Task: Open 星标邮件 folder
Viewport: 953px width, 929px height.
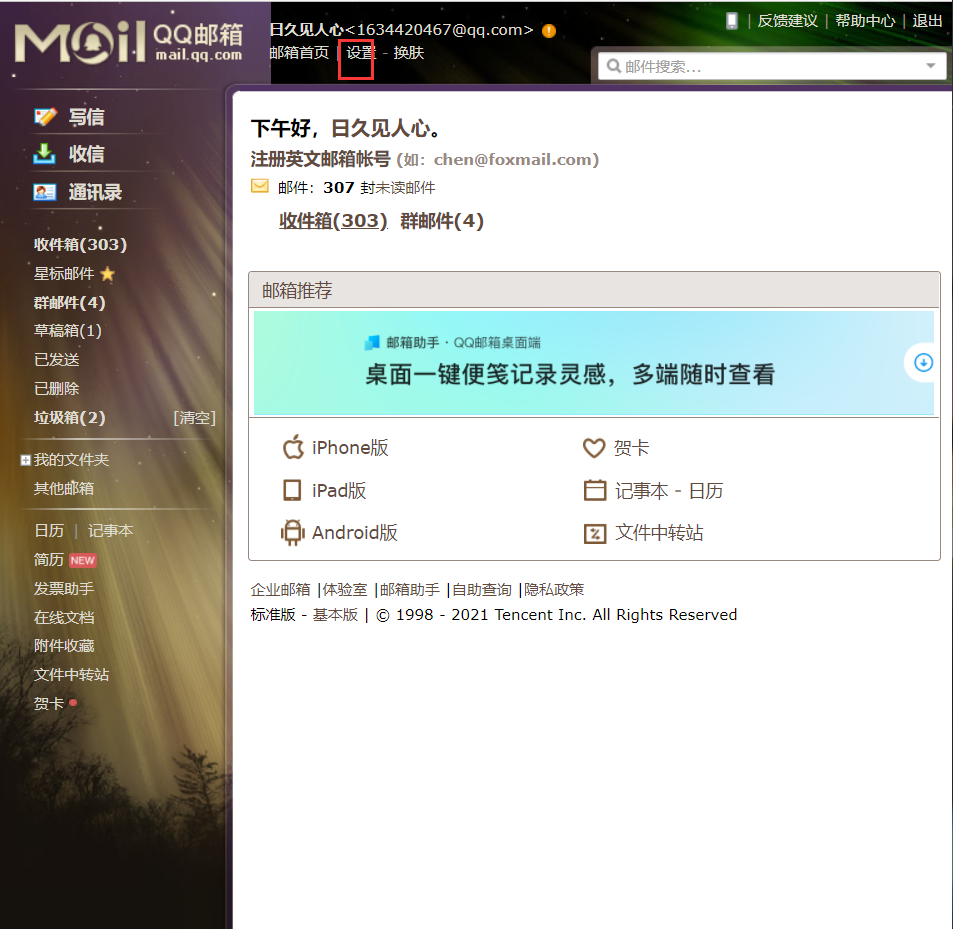Action: pyautogui.click(x=64, y=274)
